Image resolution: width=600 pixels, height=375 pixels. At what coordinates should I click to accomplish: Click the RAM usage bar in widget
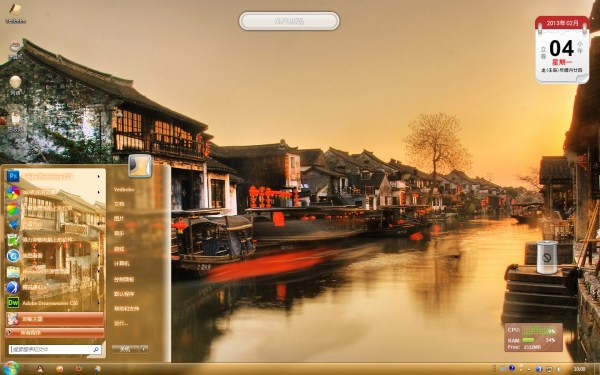tap(528, 340)
